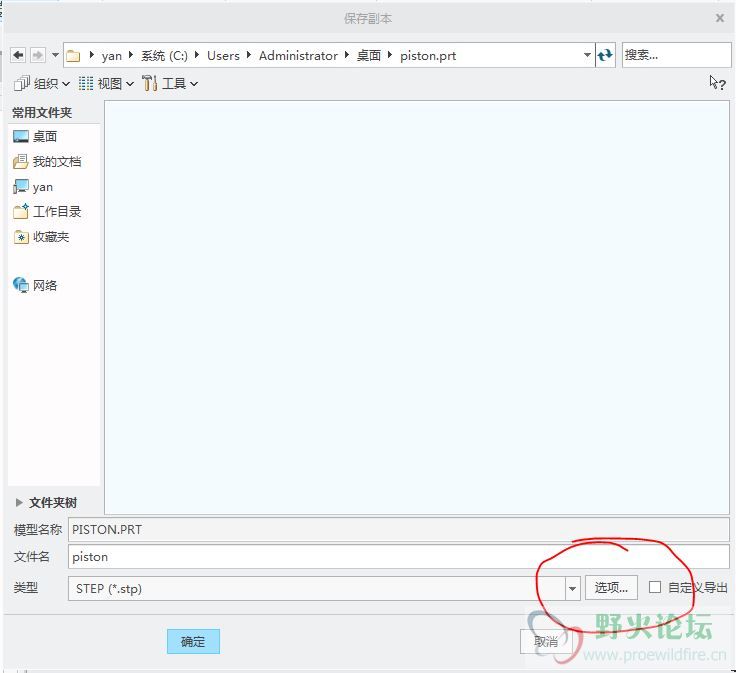Select 系统 (C:) in the path breadcrumb
Viewport: 736px width, 673px height.
164,56
